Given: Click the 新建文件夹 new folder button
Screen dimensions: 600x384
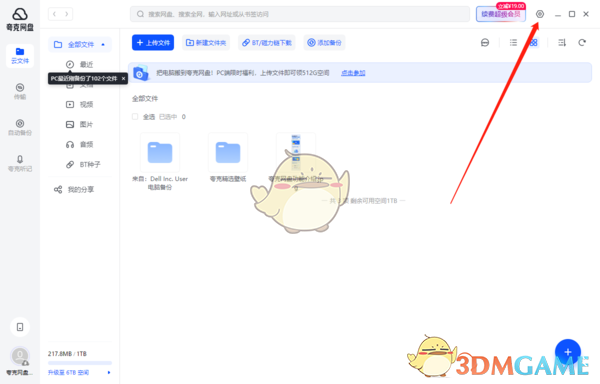Looking at the screenshot, I should (206, 42).
